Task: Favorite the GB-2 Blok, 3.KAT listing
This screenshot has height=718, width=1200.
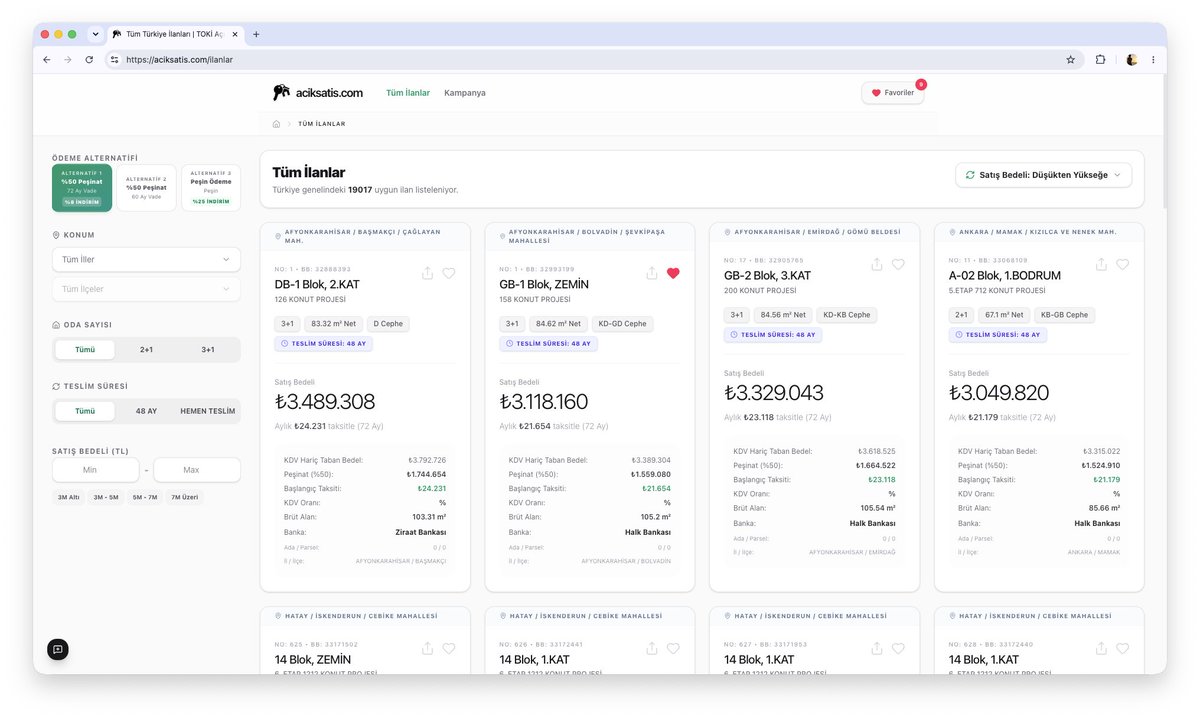Action: (x=898, y=264)
